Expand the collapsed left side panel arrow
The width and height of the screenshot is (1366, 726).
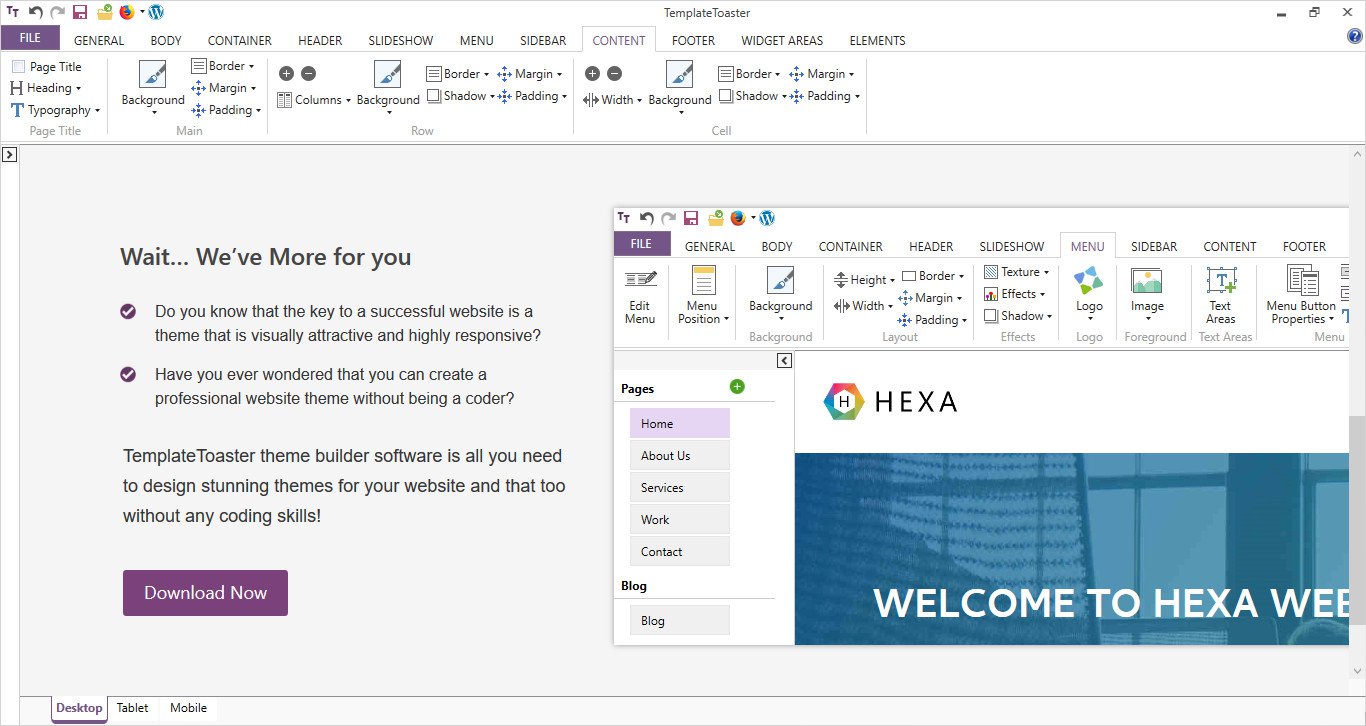coord(8,154)
